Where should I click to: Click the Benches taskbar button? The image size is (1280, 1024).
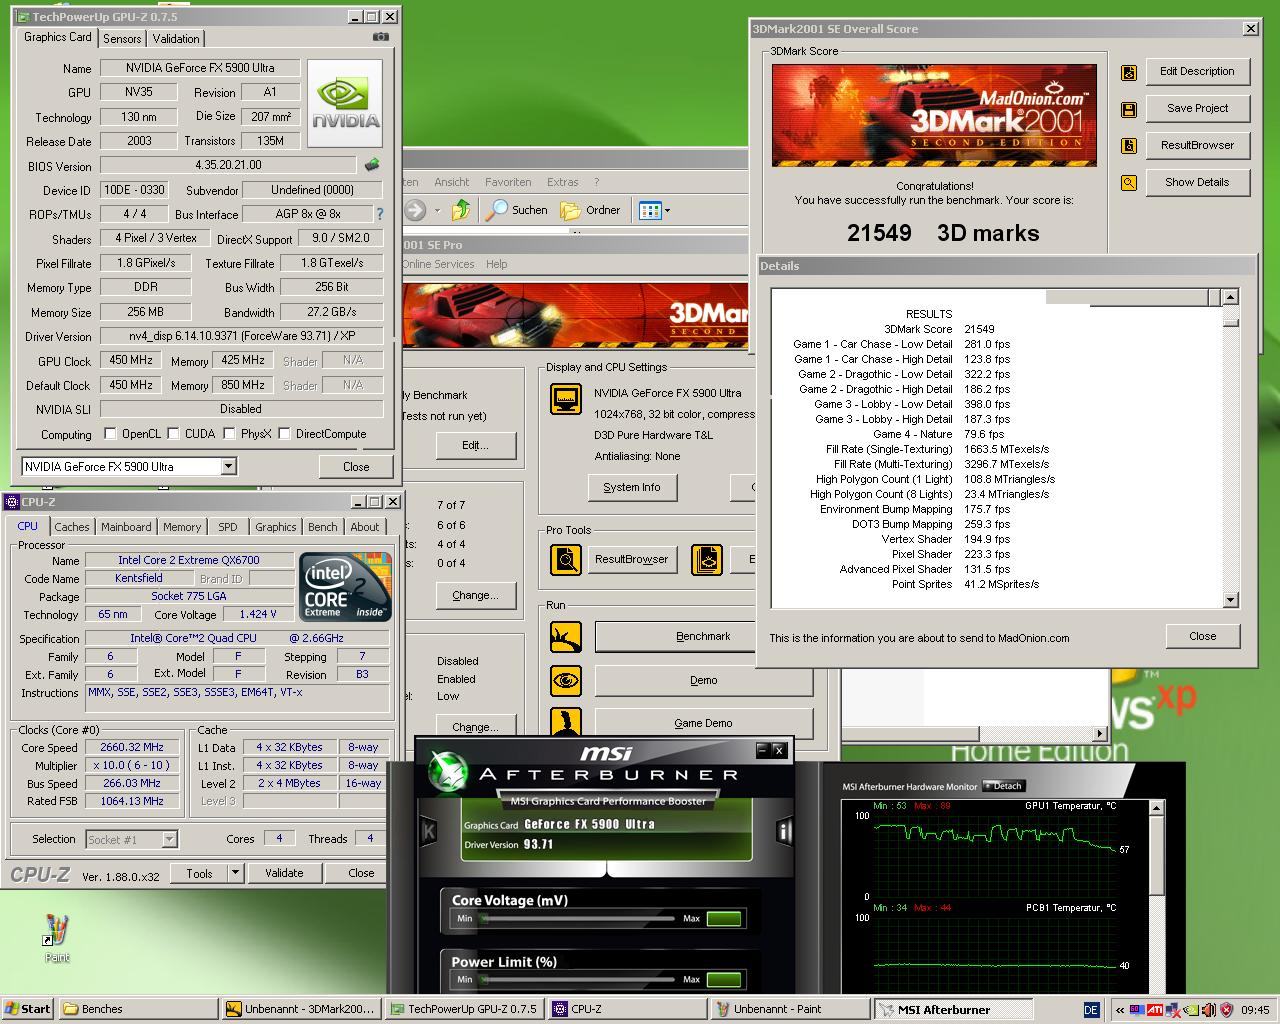(x=137, y=1009)
